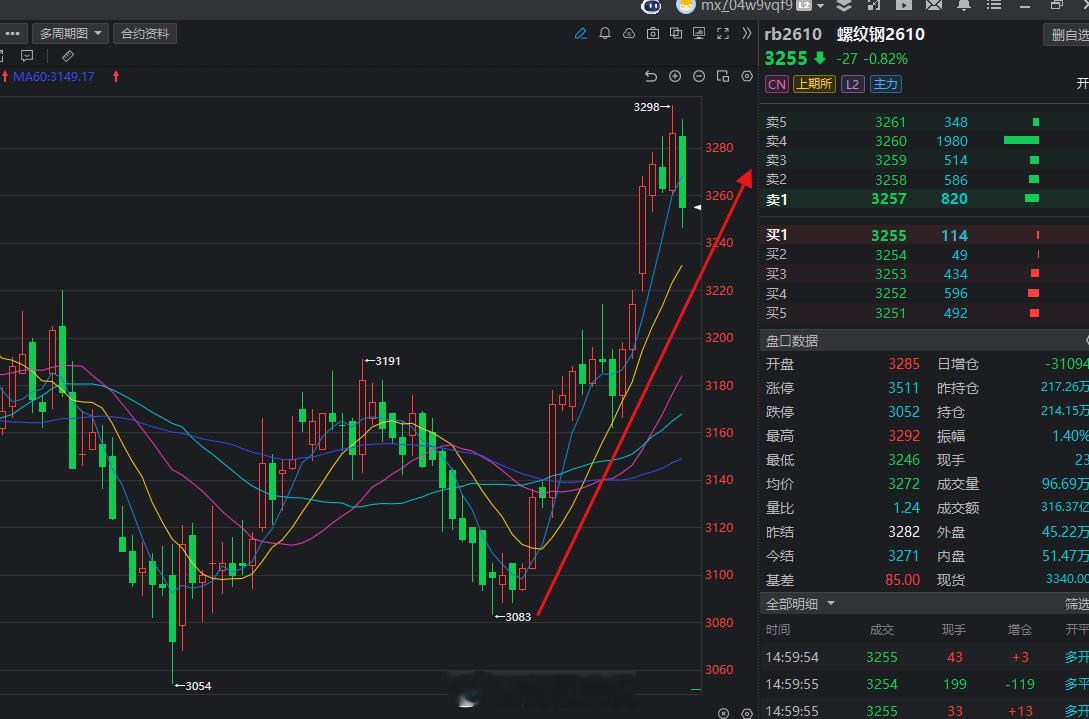Open price alert bell in chart toolbar

(605, 33)
